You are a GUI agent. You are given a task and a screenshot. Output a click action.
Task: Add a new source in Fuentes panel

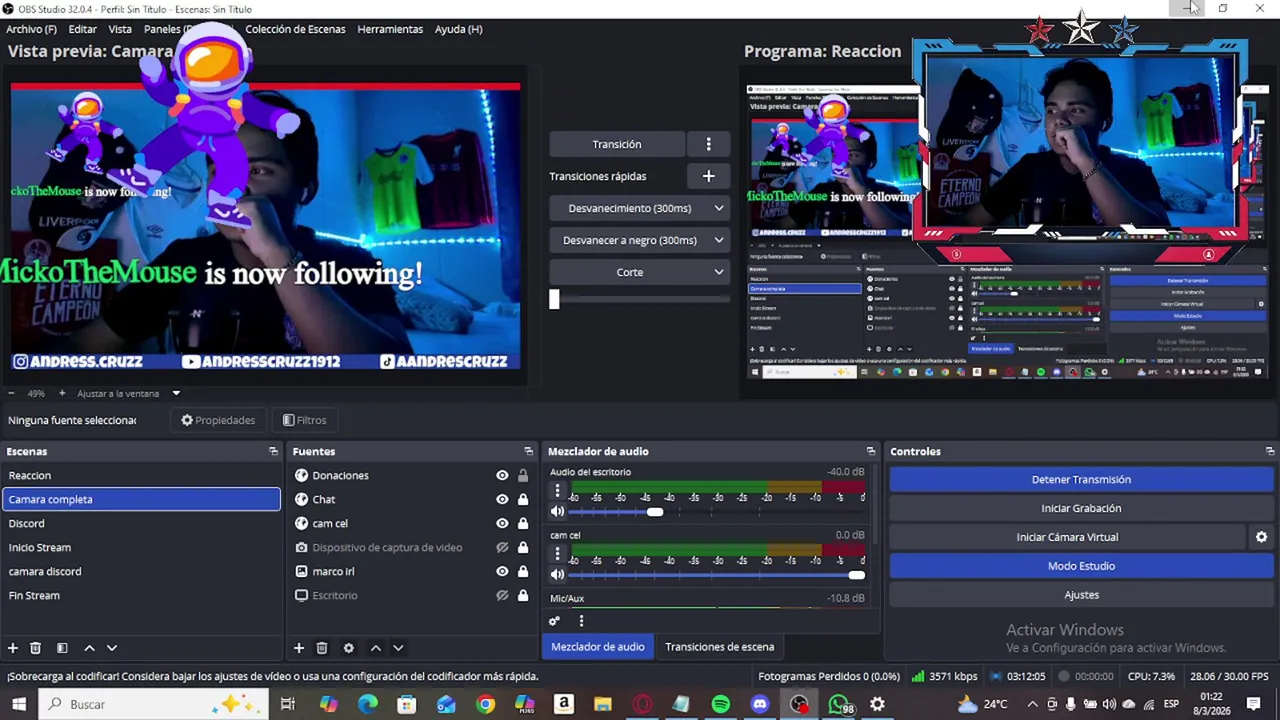[x=299, y=648]
